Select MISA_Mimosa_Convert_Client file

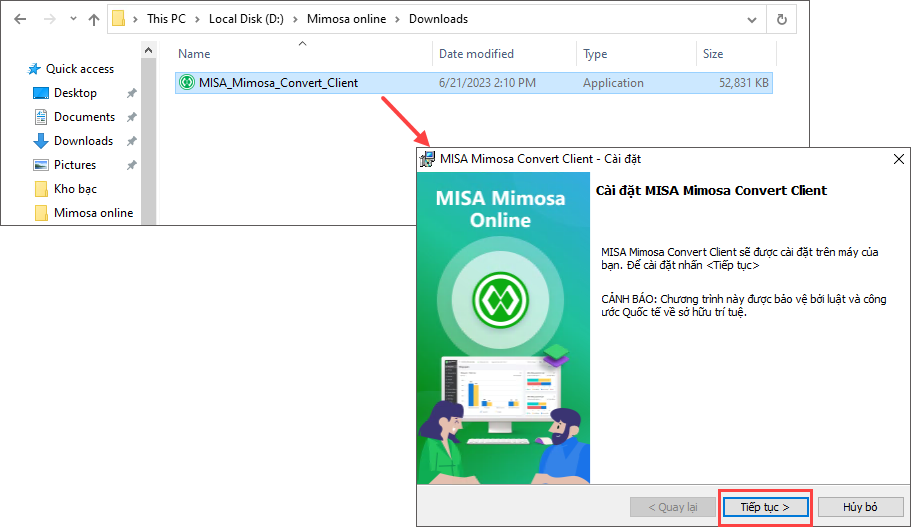[474, 83]
